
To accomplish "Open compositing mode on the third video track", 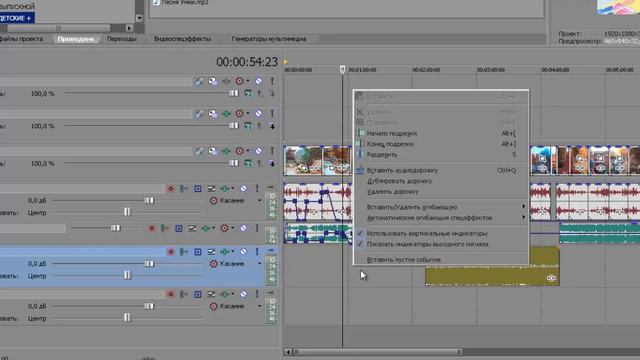I will [x=248, y=163].
